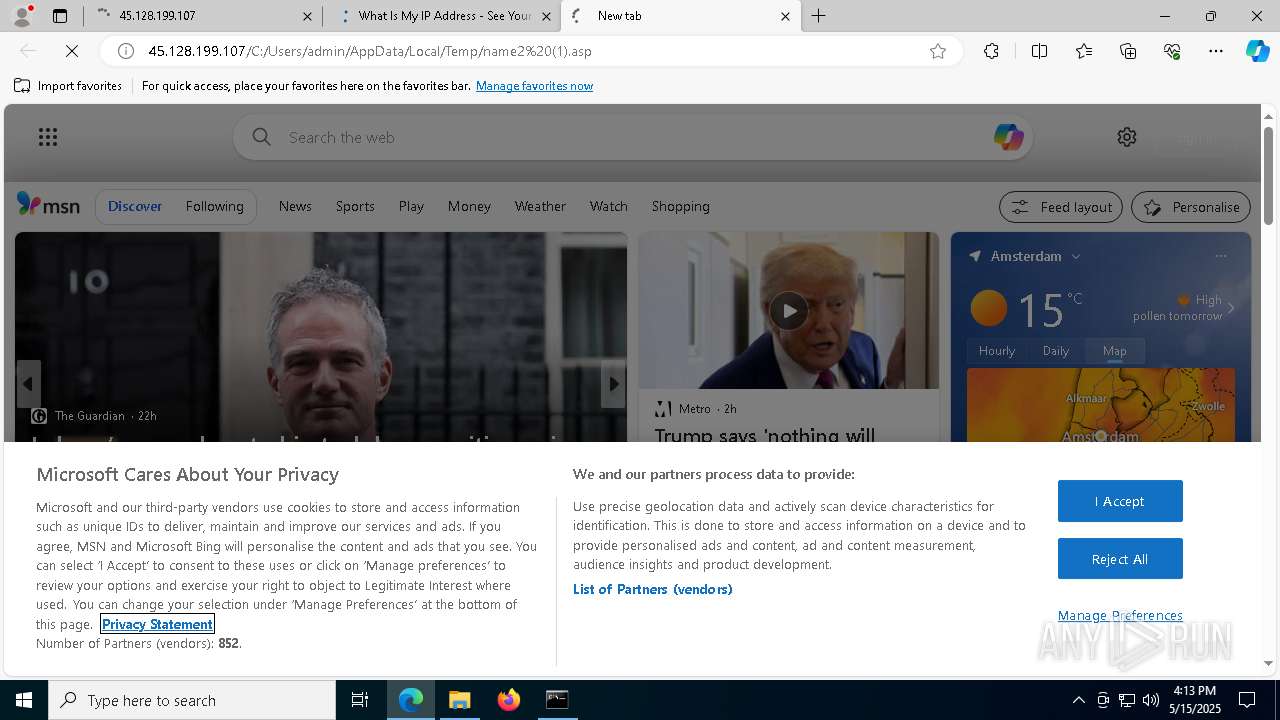Open the Weather section
The image size is (1280, 720).
[540, 206]
